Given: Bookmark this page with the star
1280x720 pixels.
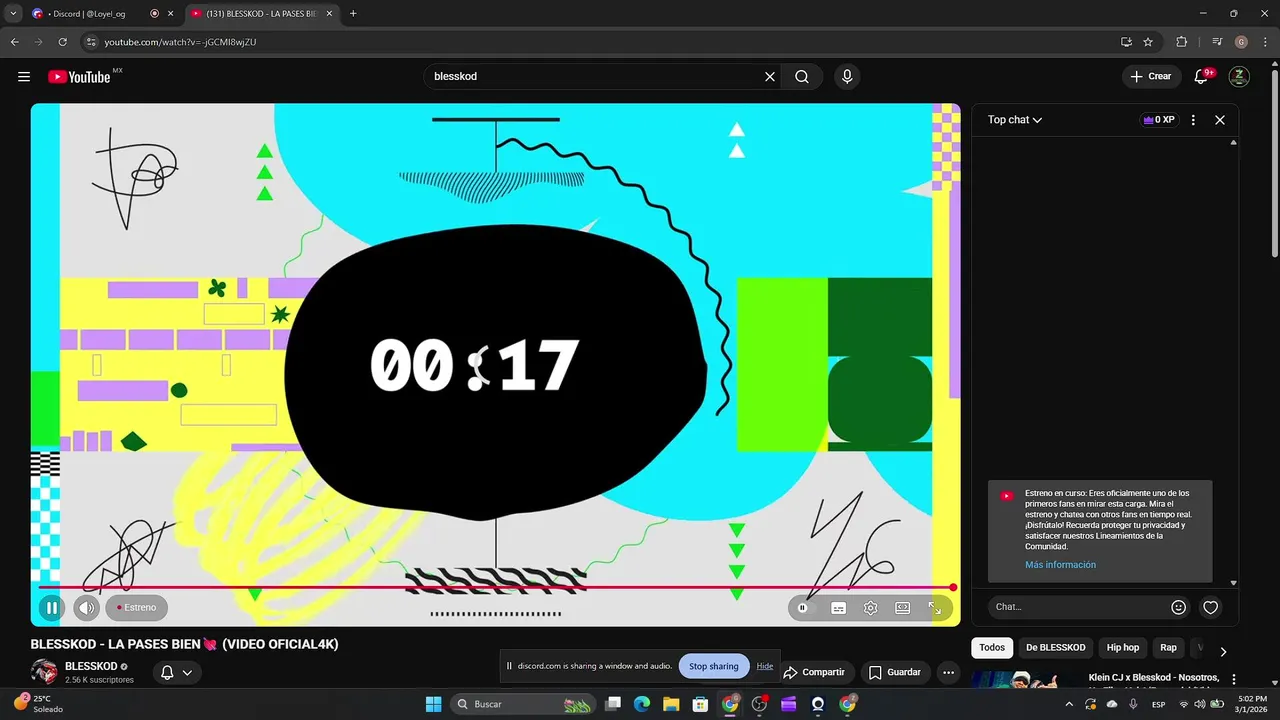Looking at the screenshot, I should 1148,42.
